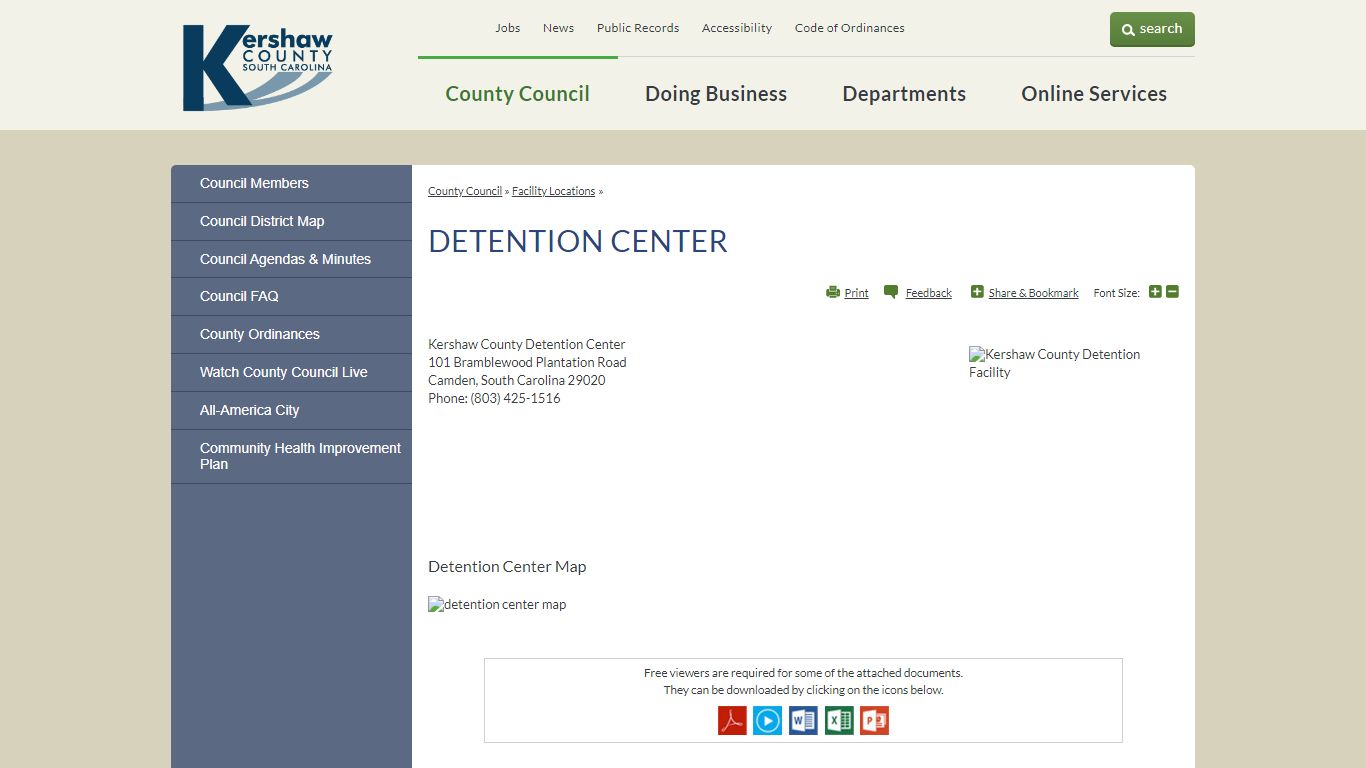Click the green search button
This screenshot has width=1366, height=768.
1152,29
